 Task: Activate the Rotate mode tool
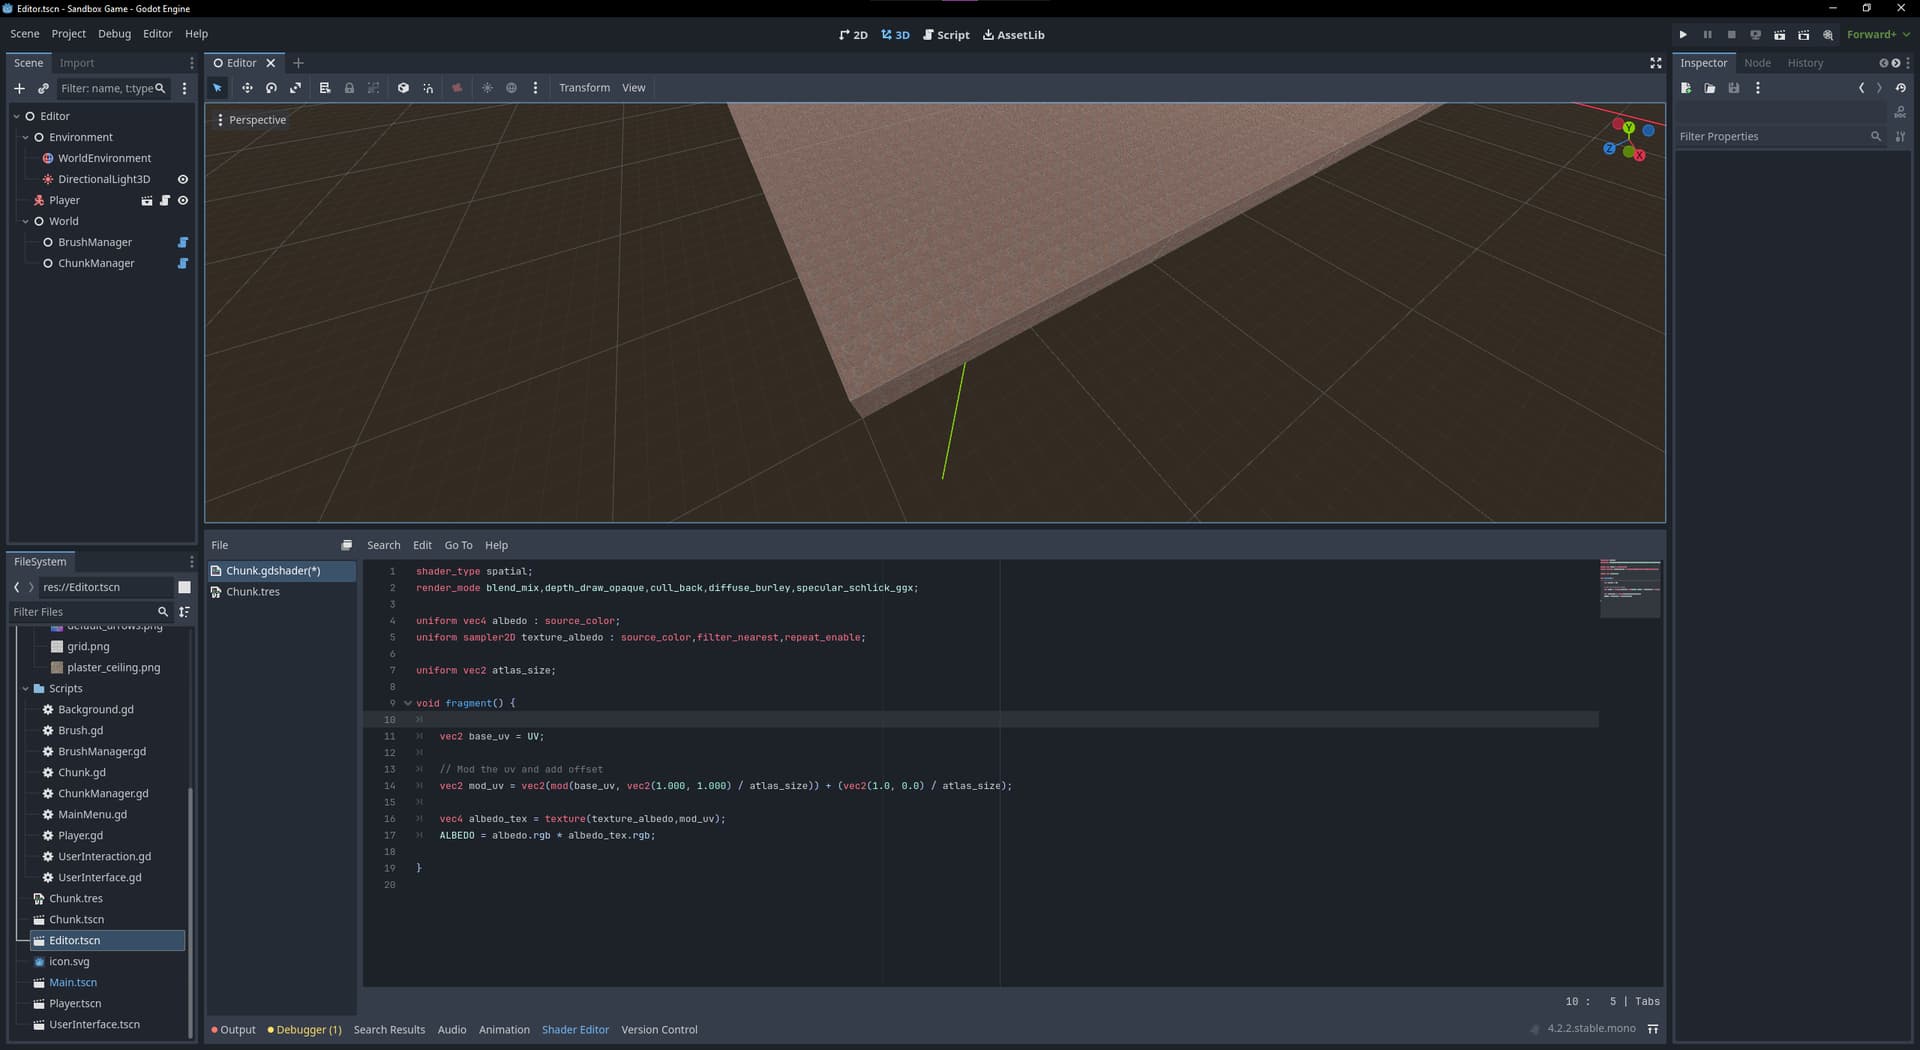271,88
